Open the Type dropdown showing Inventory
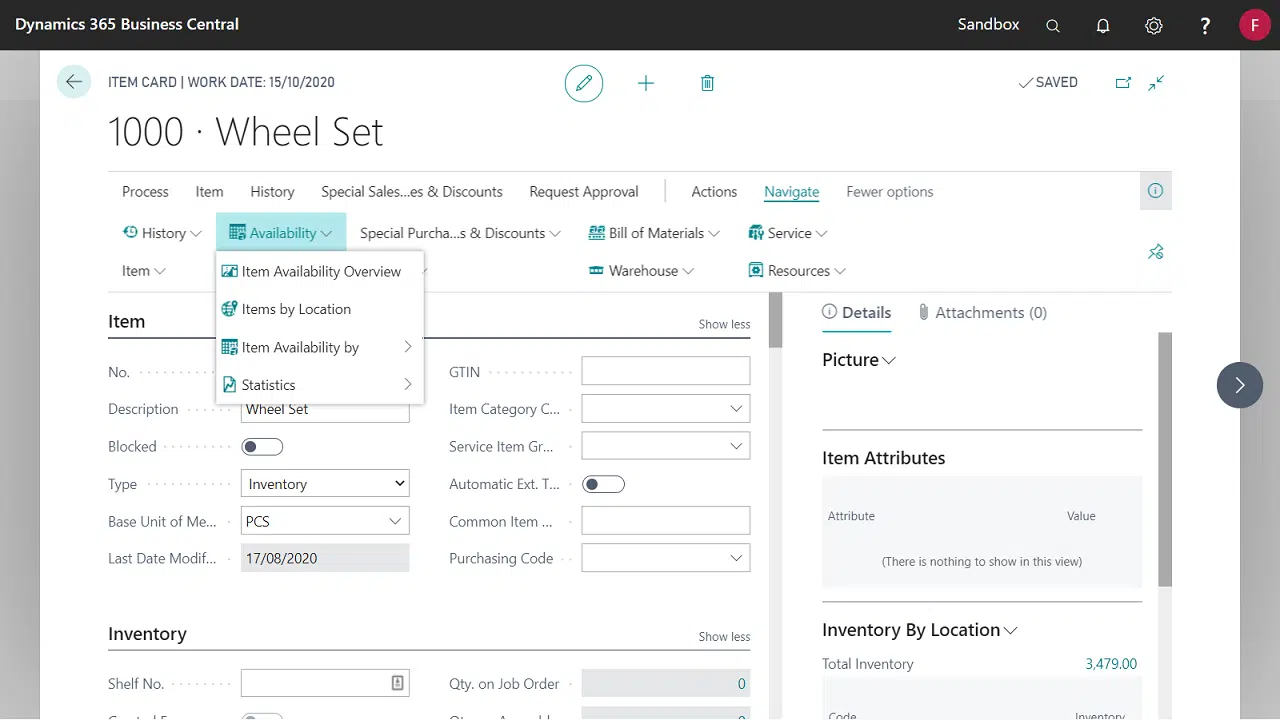Viewport: 1280px width, 720px height. pos(325,484)
